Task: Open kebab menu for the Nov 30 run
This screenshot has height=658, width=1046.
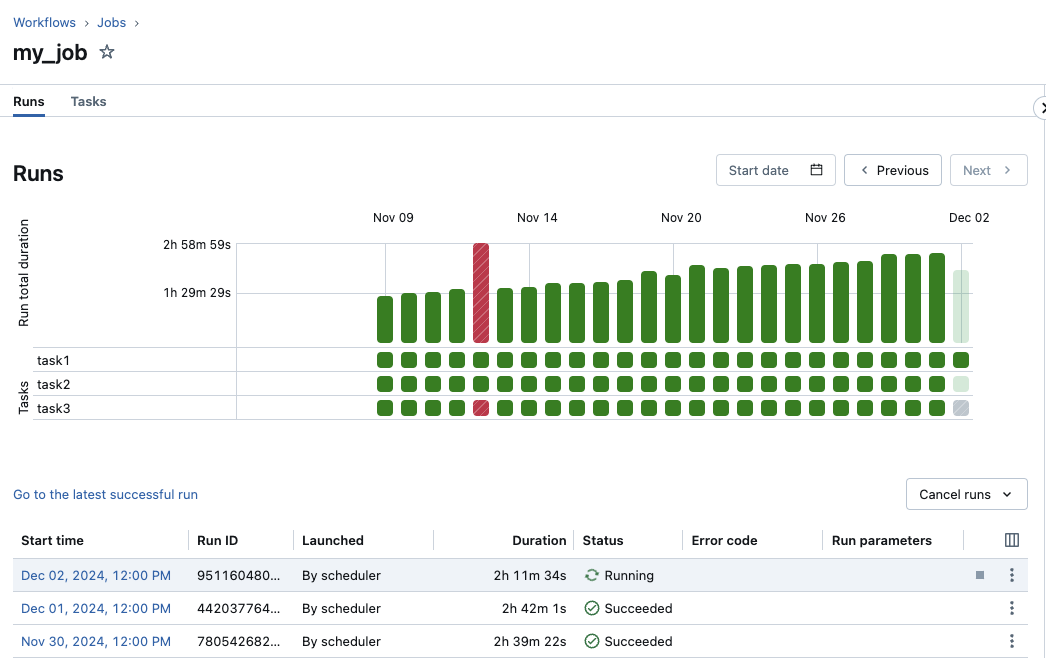Action: click(x=1012, y=641)
